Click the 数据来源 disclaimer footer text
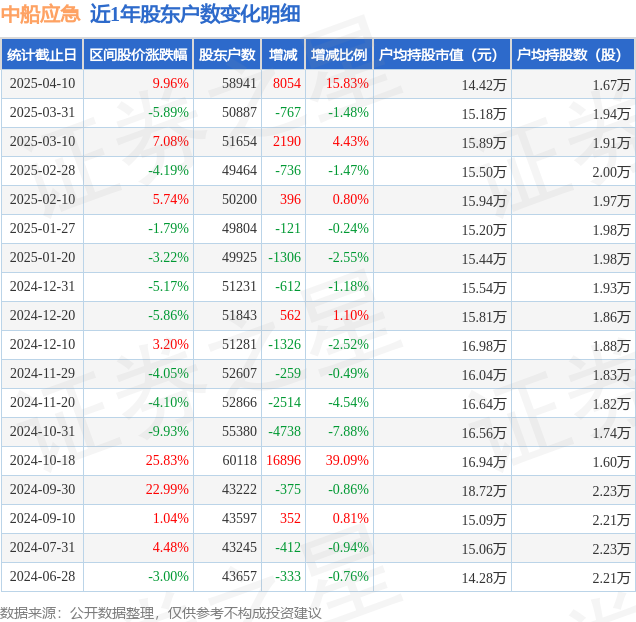 (x=161, y=613)
